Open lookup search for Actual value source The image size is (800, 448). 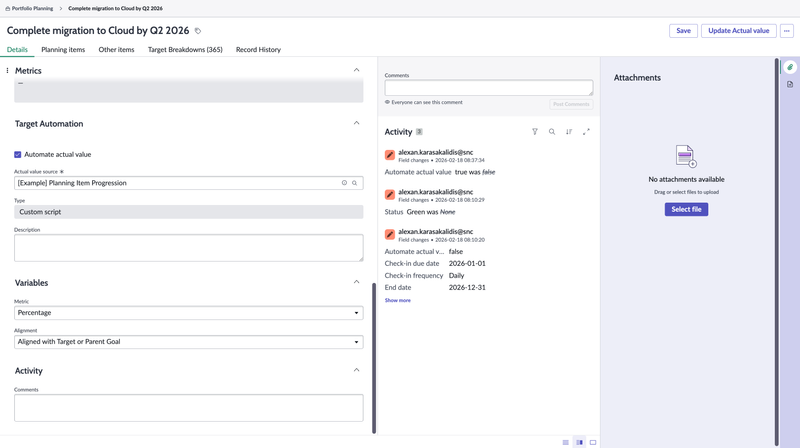[354, 183]
